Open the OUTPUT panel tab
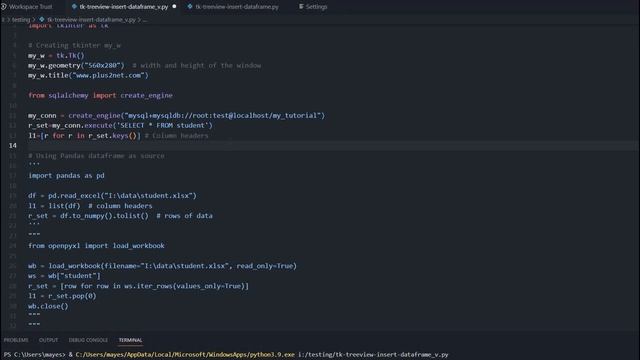This screenshot has height=360, width=640. 48,340
